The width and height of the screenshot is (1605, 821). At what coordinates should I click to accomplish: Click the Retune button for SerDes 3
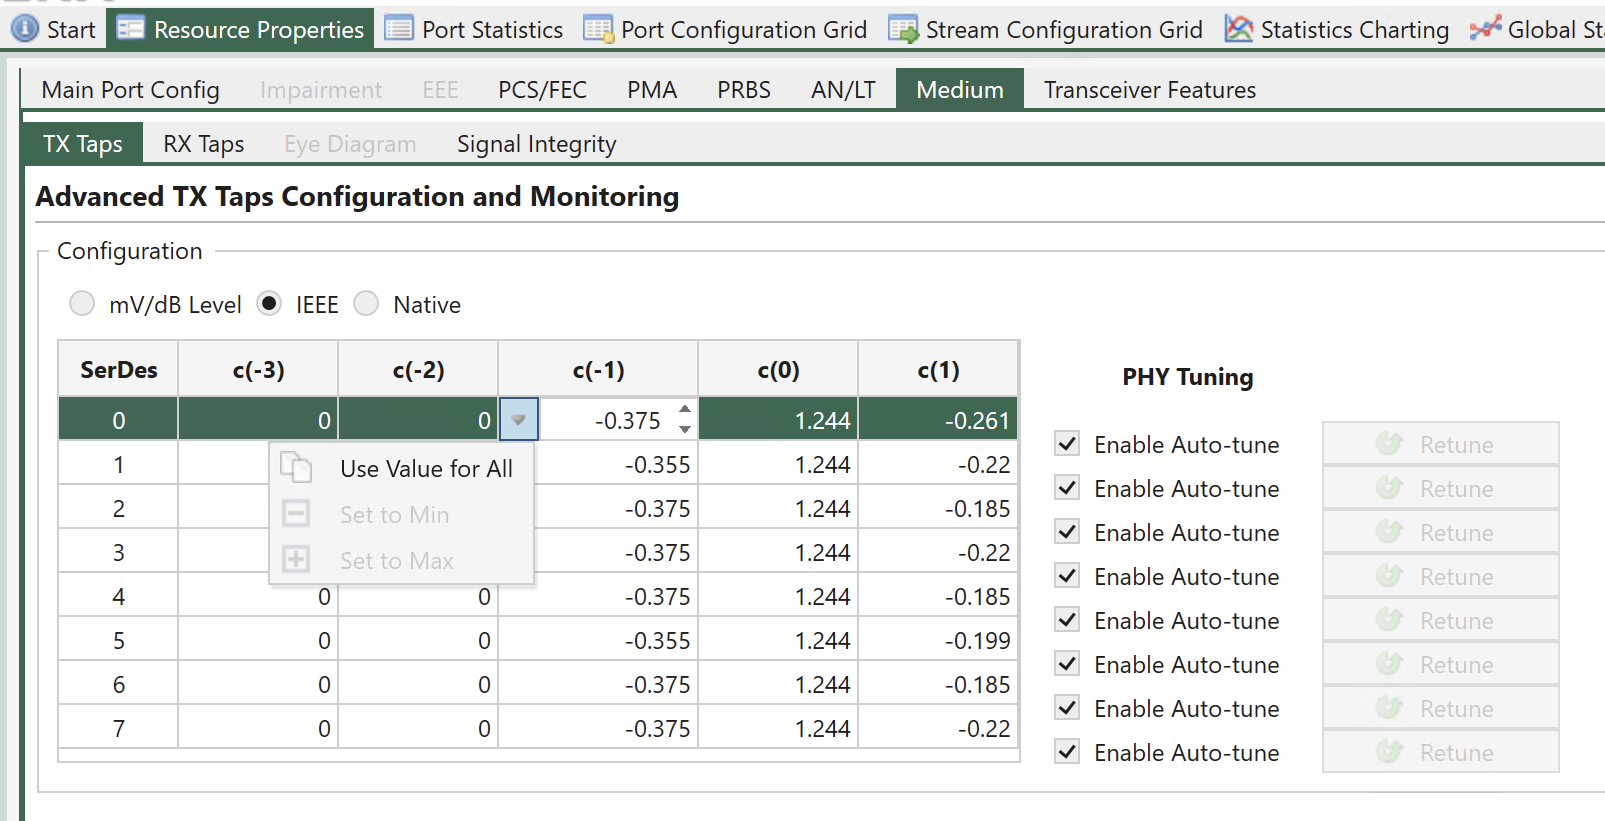(1440, 576)
